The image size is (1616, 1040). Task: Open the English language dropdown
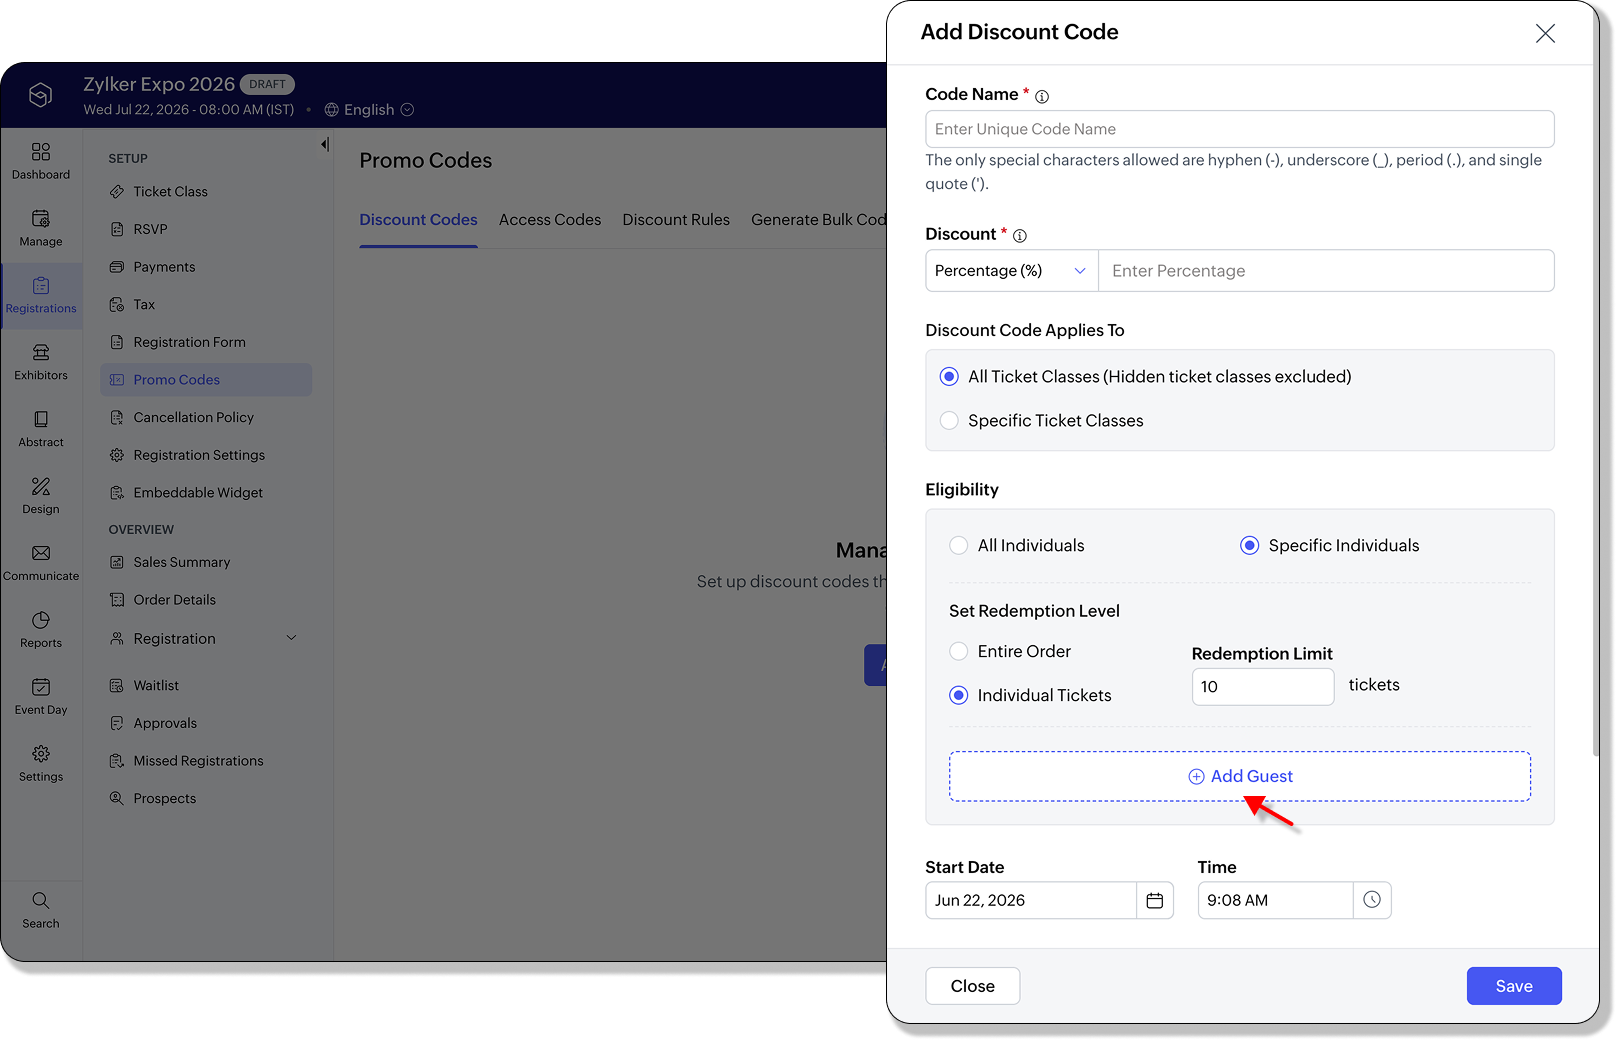(x=369, y=110)
